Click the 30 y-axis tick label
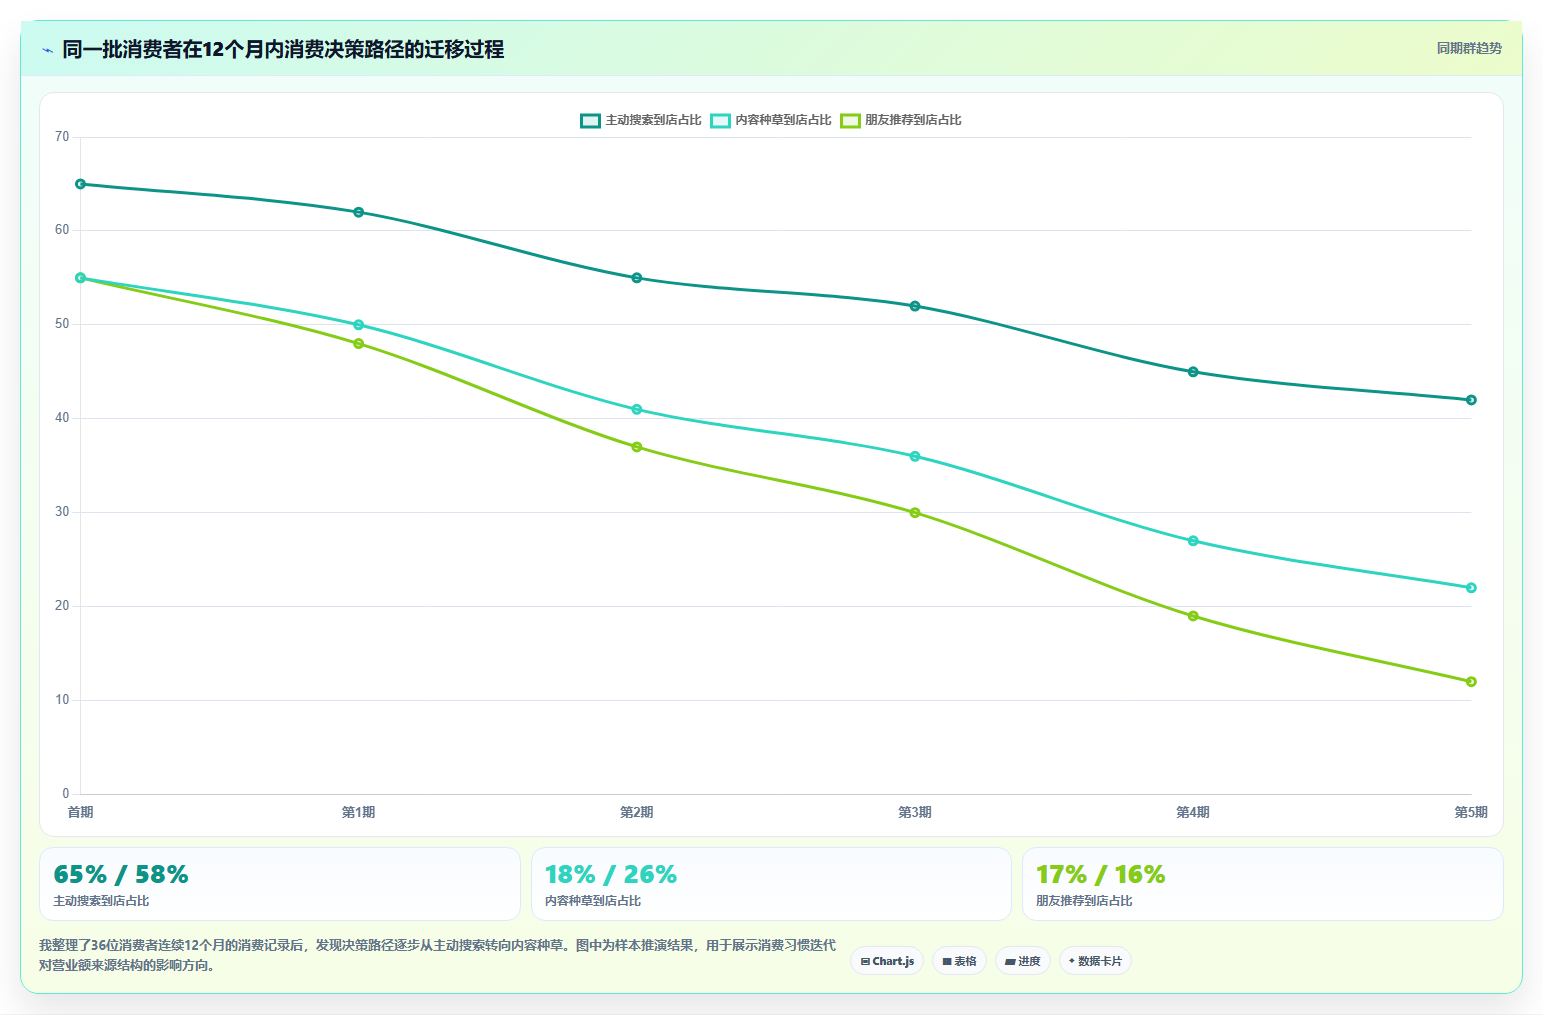This screenshot has width=1543, height=1015. (62, 512)
